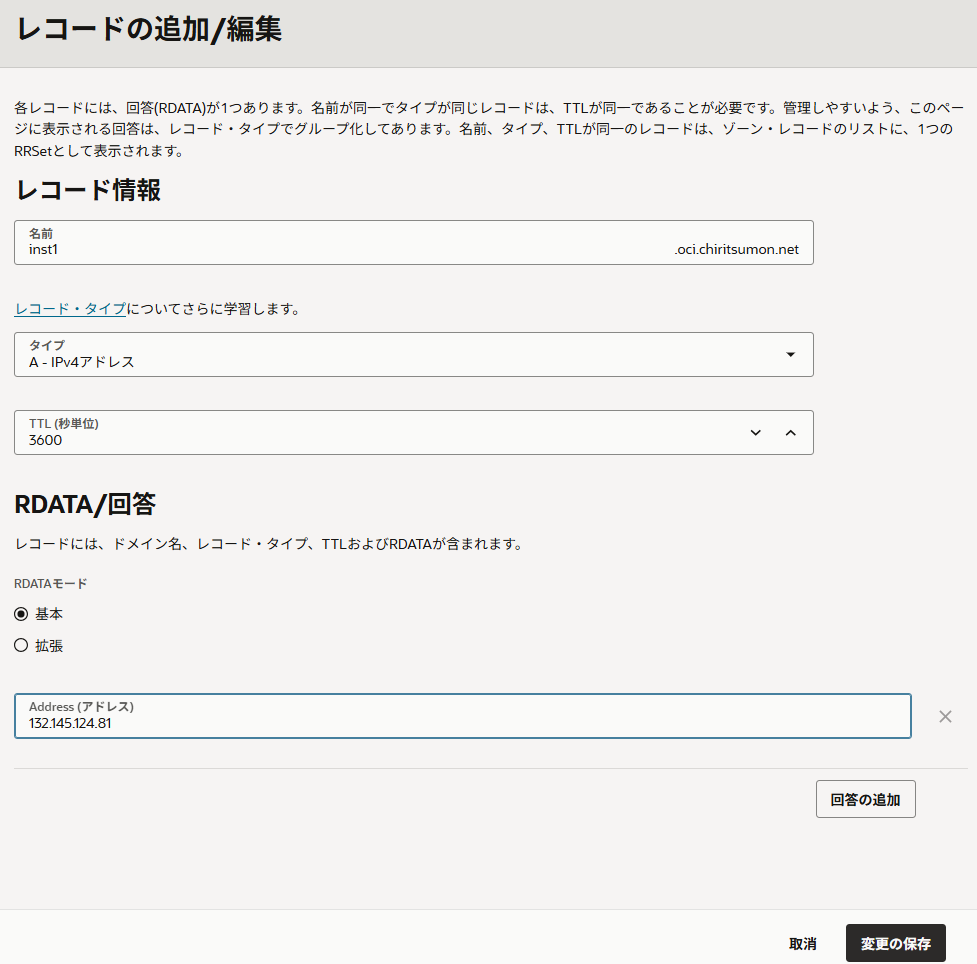Image resolution: width=977 pixels, height=964 pixels.
Task: Click the caret arrow in the タイプ field
Action: [790, 355]
